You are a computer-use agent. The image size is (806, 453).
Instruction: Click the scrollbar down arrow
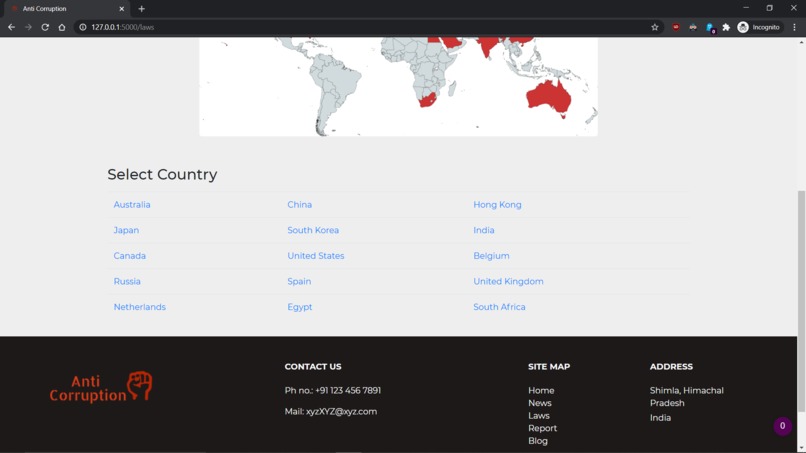[801, 448]
